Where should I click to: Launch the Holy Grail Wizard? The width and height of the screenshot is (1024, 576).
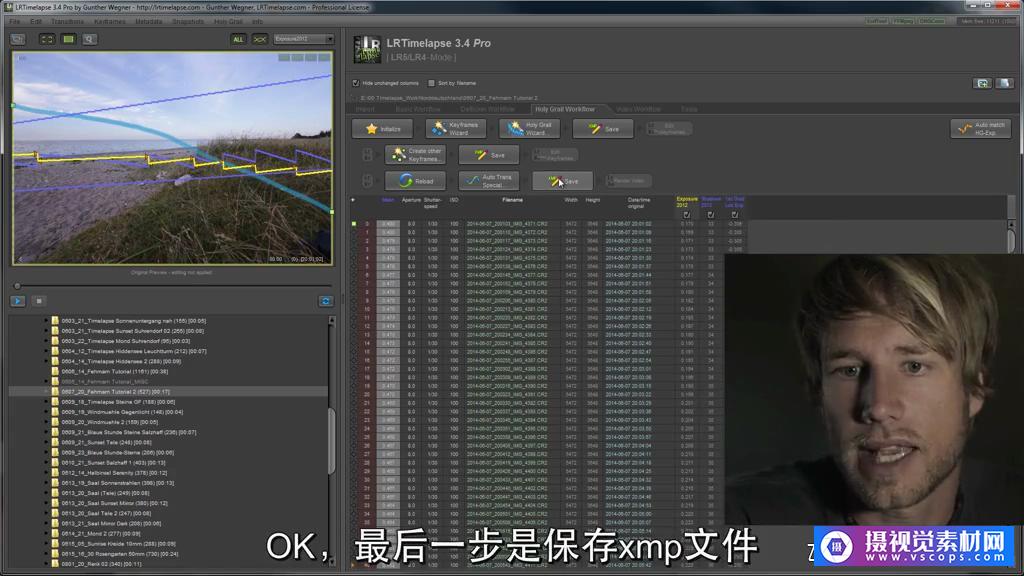pyautogui.click(x=530, y=129)
